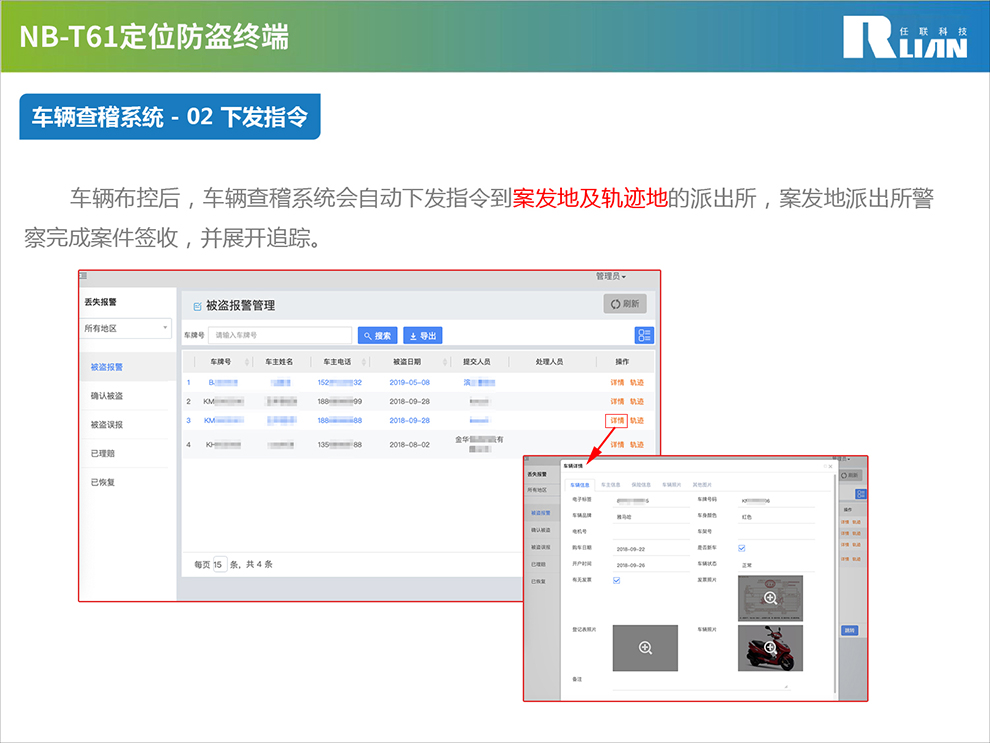The image size is (990, 743).
Task: Expand the 管理员 user menu
Action: 611,276
